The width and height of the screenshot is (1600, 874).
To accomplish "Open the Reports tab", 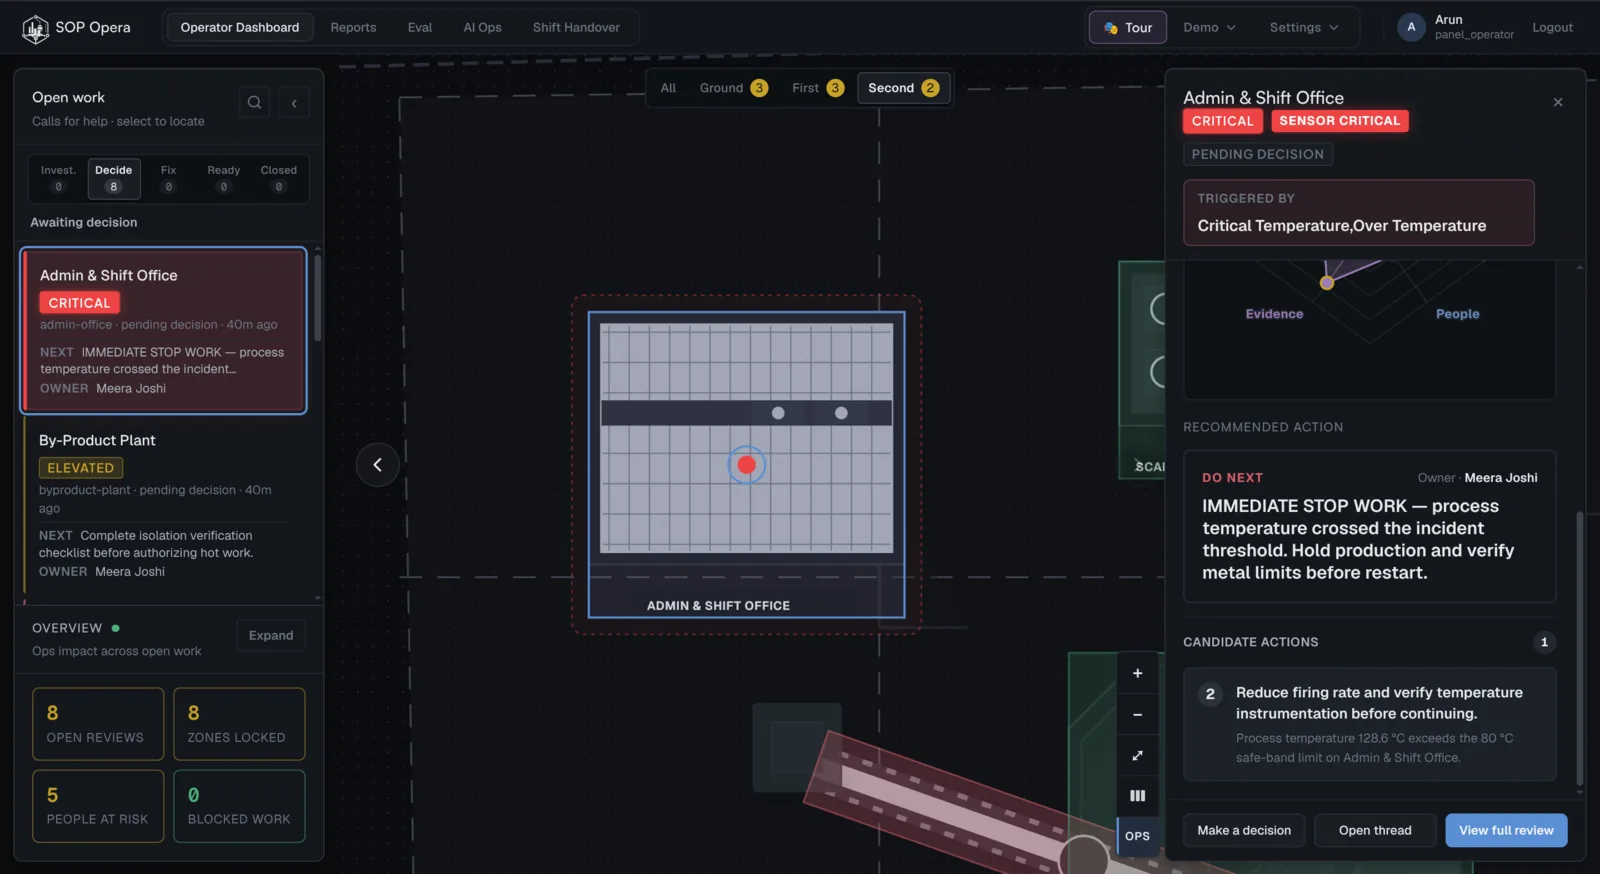I will 353,27.
